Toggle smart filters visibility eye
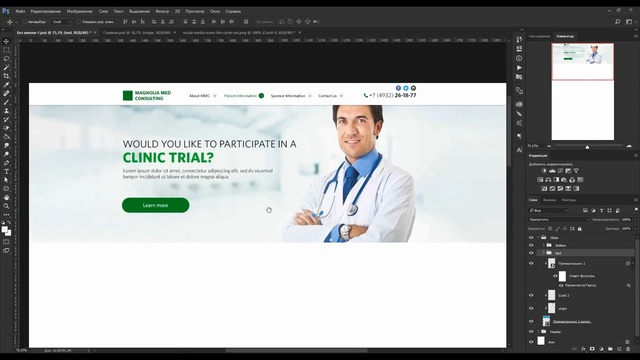 [x=556, y=276]
